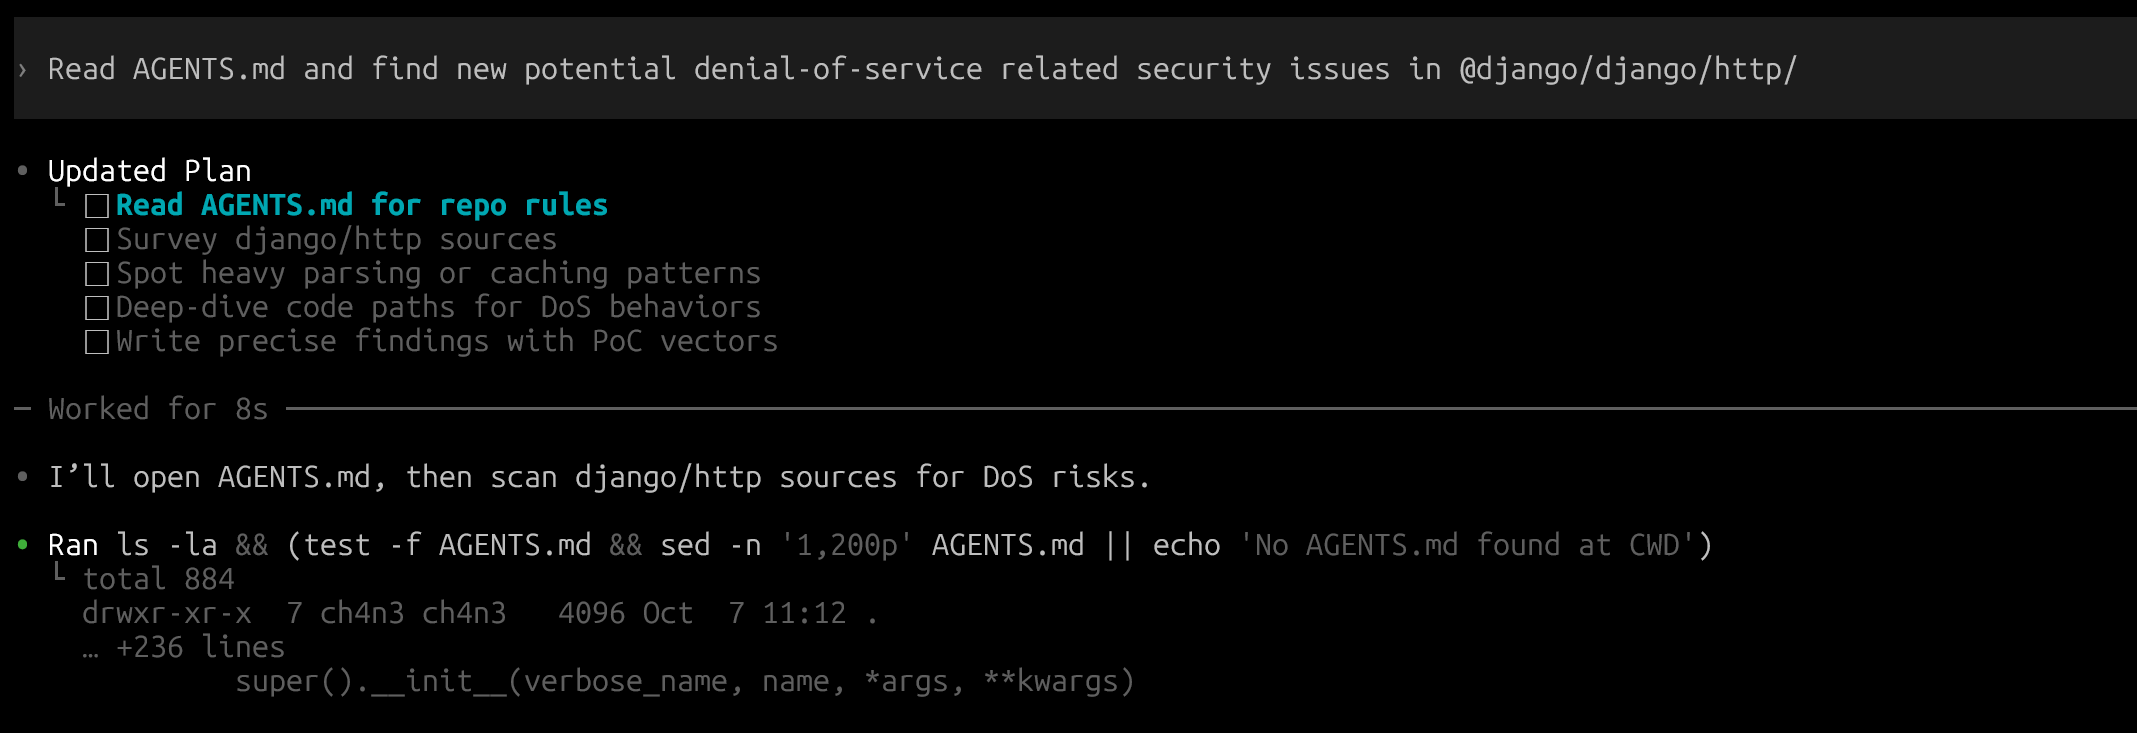
Task: Click the 'No AGENTS.md found at CWD' string
Action: tap(1467, 545)
